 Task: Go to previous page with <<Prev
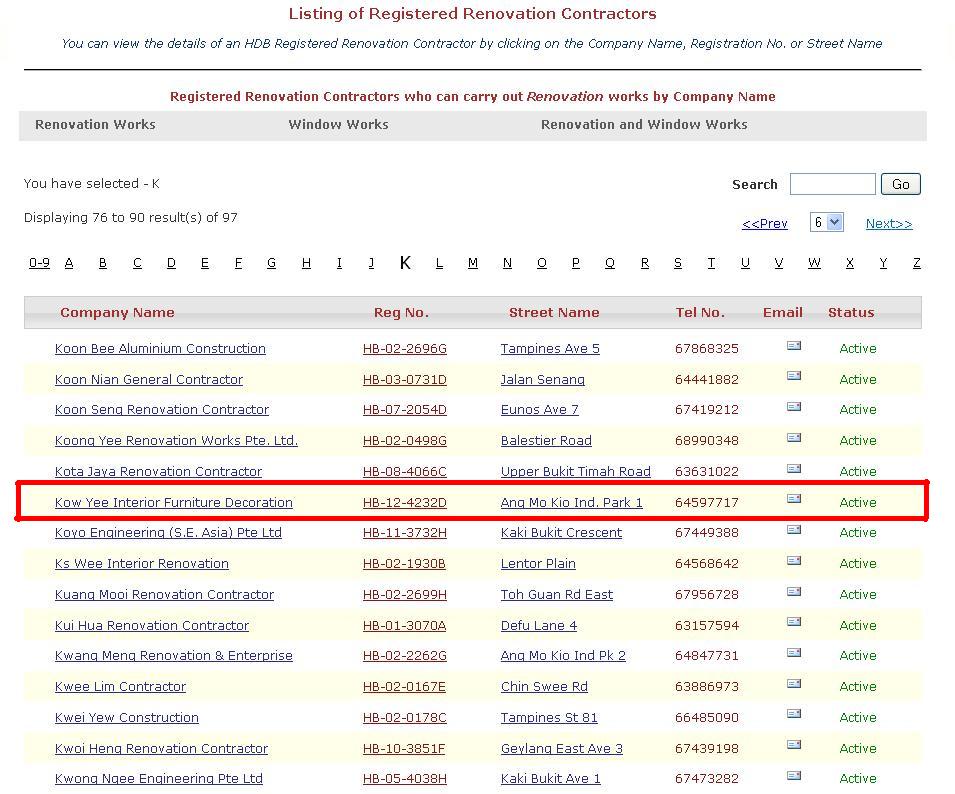(x=764, y=223)
